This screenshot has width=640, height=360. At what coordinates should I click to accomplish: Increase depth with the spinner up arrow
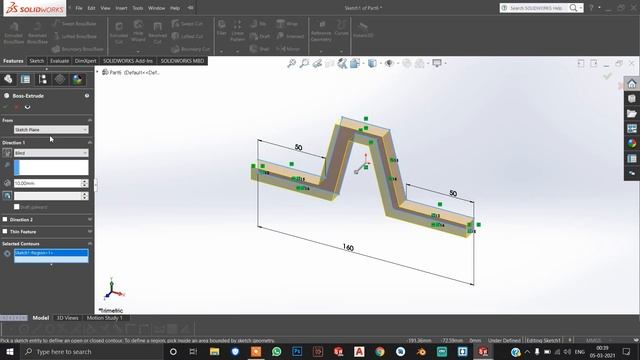click(x=84, y=181)
